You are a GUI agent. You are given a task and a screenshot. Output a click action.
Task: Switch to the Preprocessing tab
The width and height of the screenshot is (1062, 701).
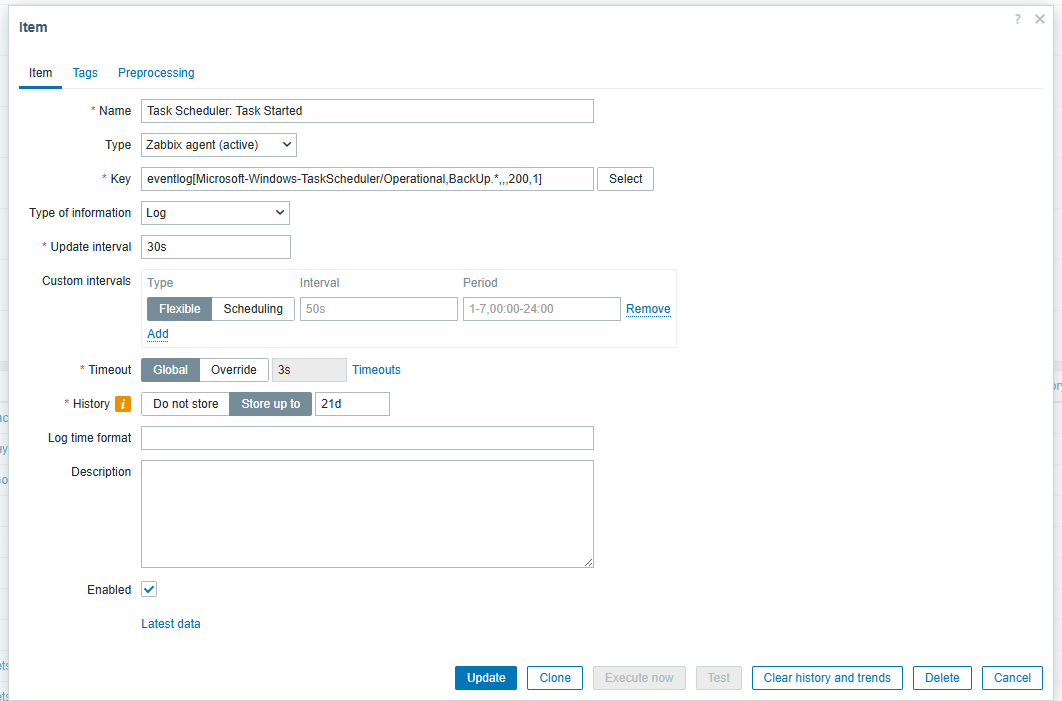156,72
